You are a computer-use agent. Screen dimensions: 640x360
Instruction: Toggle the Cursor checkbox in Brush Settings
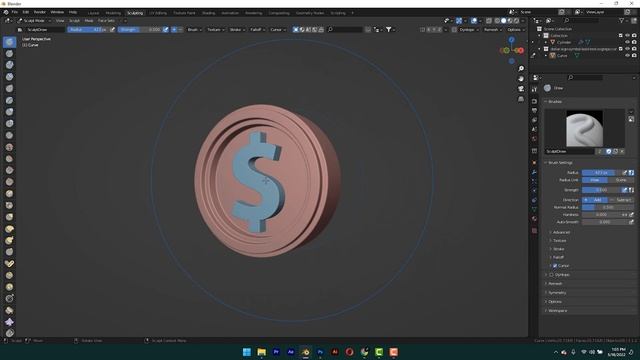click(x=555, y=266)
